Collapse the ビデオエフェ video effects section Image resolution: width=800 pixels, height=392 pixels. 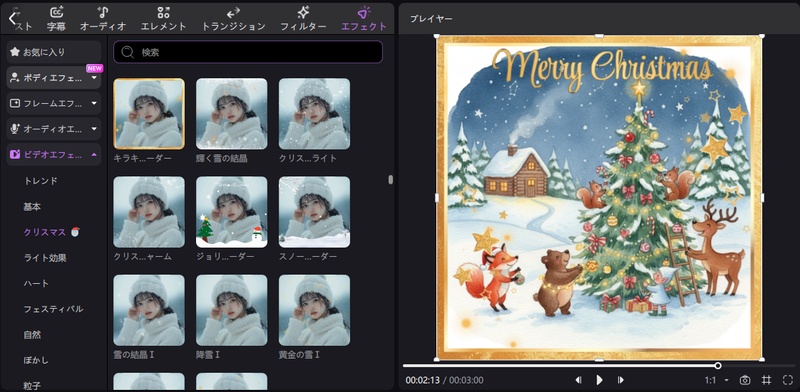94,155
